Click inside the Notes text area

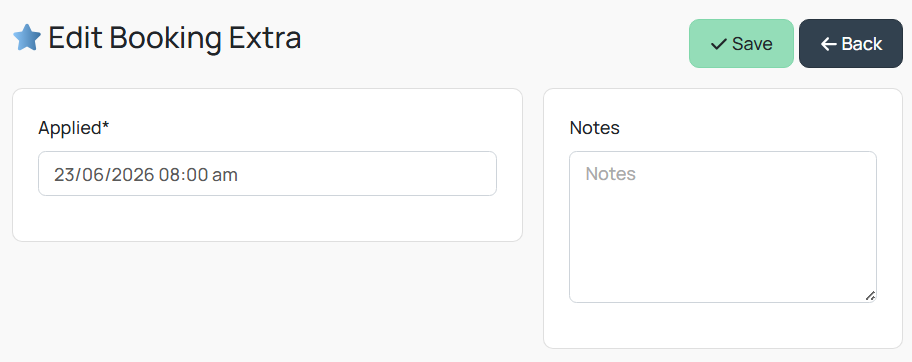click(x=723, y=227)
